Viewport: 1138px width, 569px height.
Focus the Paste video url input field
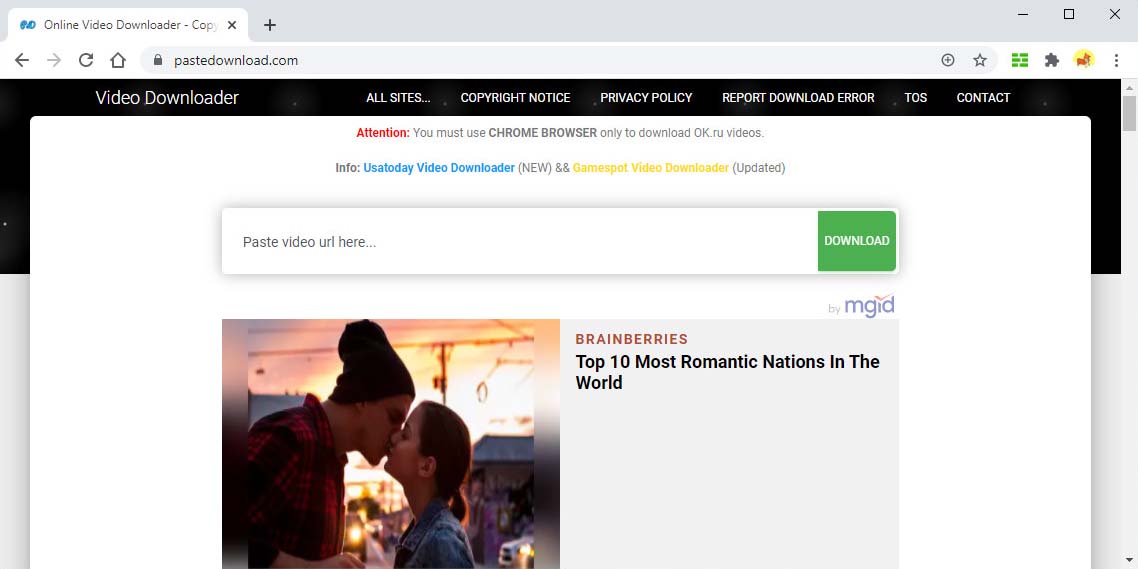520,242
